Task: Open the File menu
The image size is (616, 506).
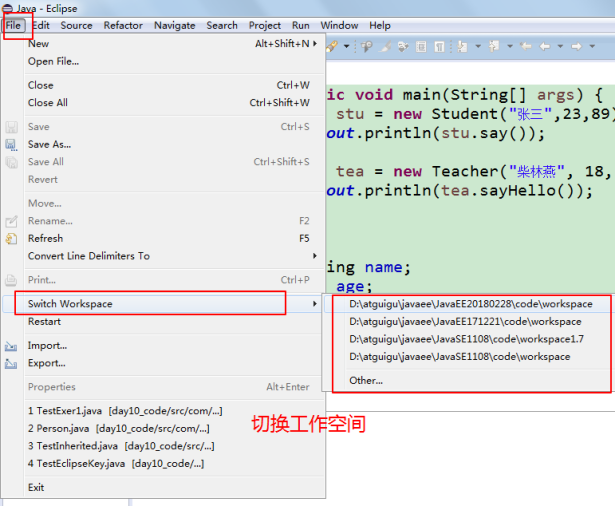Action: point(13,26)
